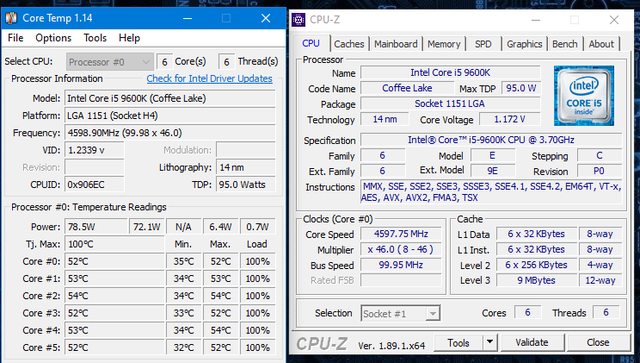Screen dimensions: 640x363
Task: Click the Core #3 load value 100%
Action: coord(258,313)
